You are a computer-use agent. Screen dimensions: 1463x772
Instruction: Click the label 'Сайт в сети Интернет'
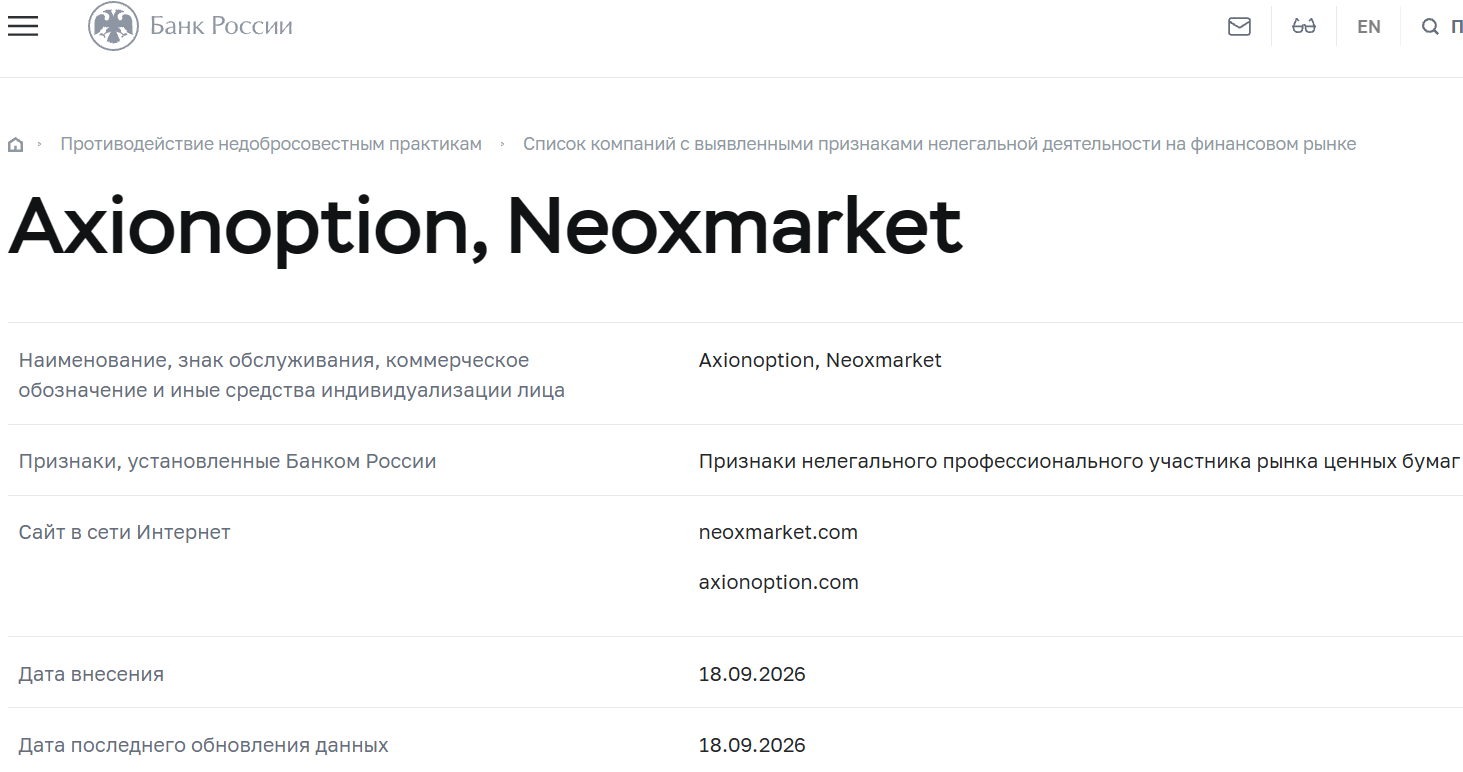tap(124, 533)
